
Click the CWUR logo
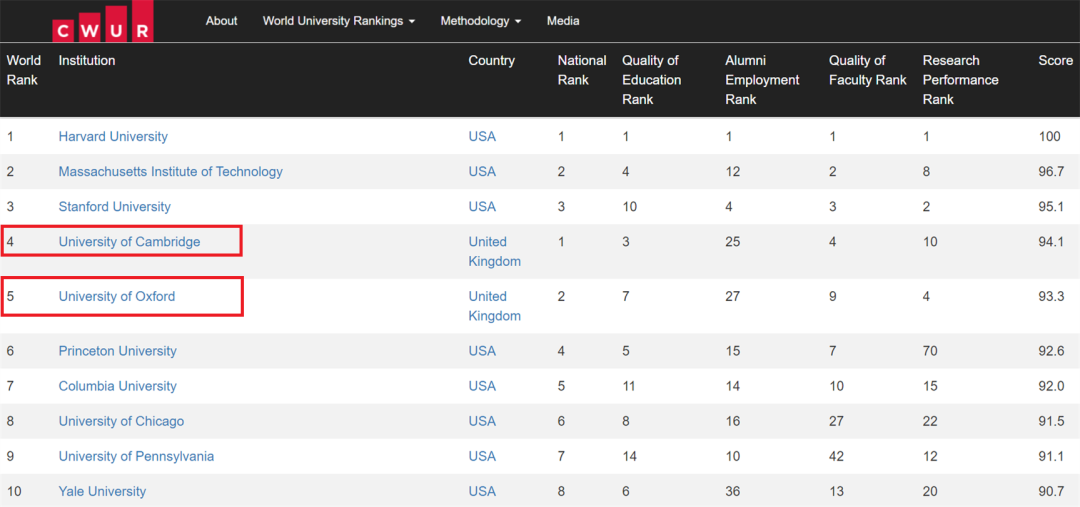[102, 24]
